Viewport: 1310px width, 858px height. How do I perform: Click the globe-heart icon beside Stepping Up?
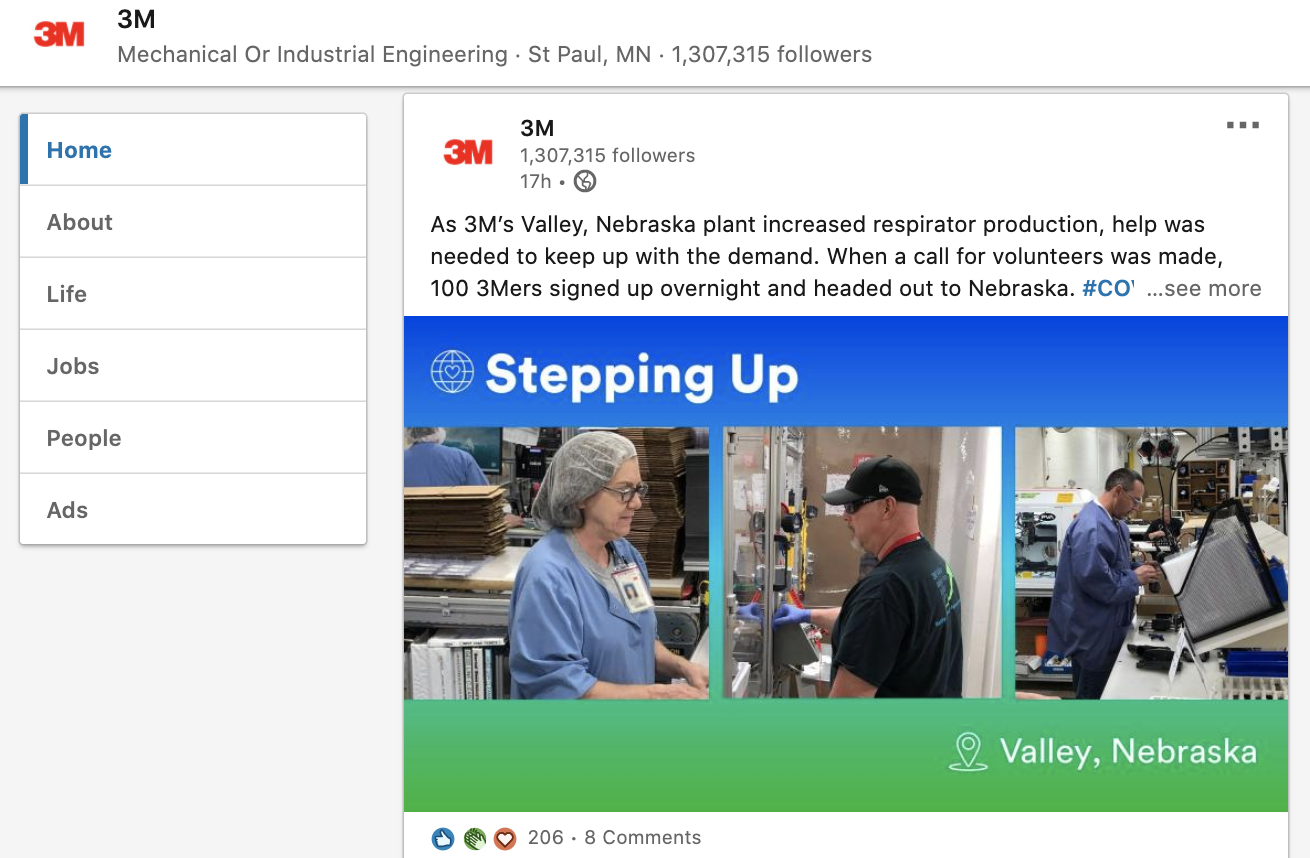tap(452, 371)
